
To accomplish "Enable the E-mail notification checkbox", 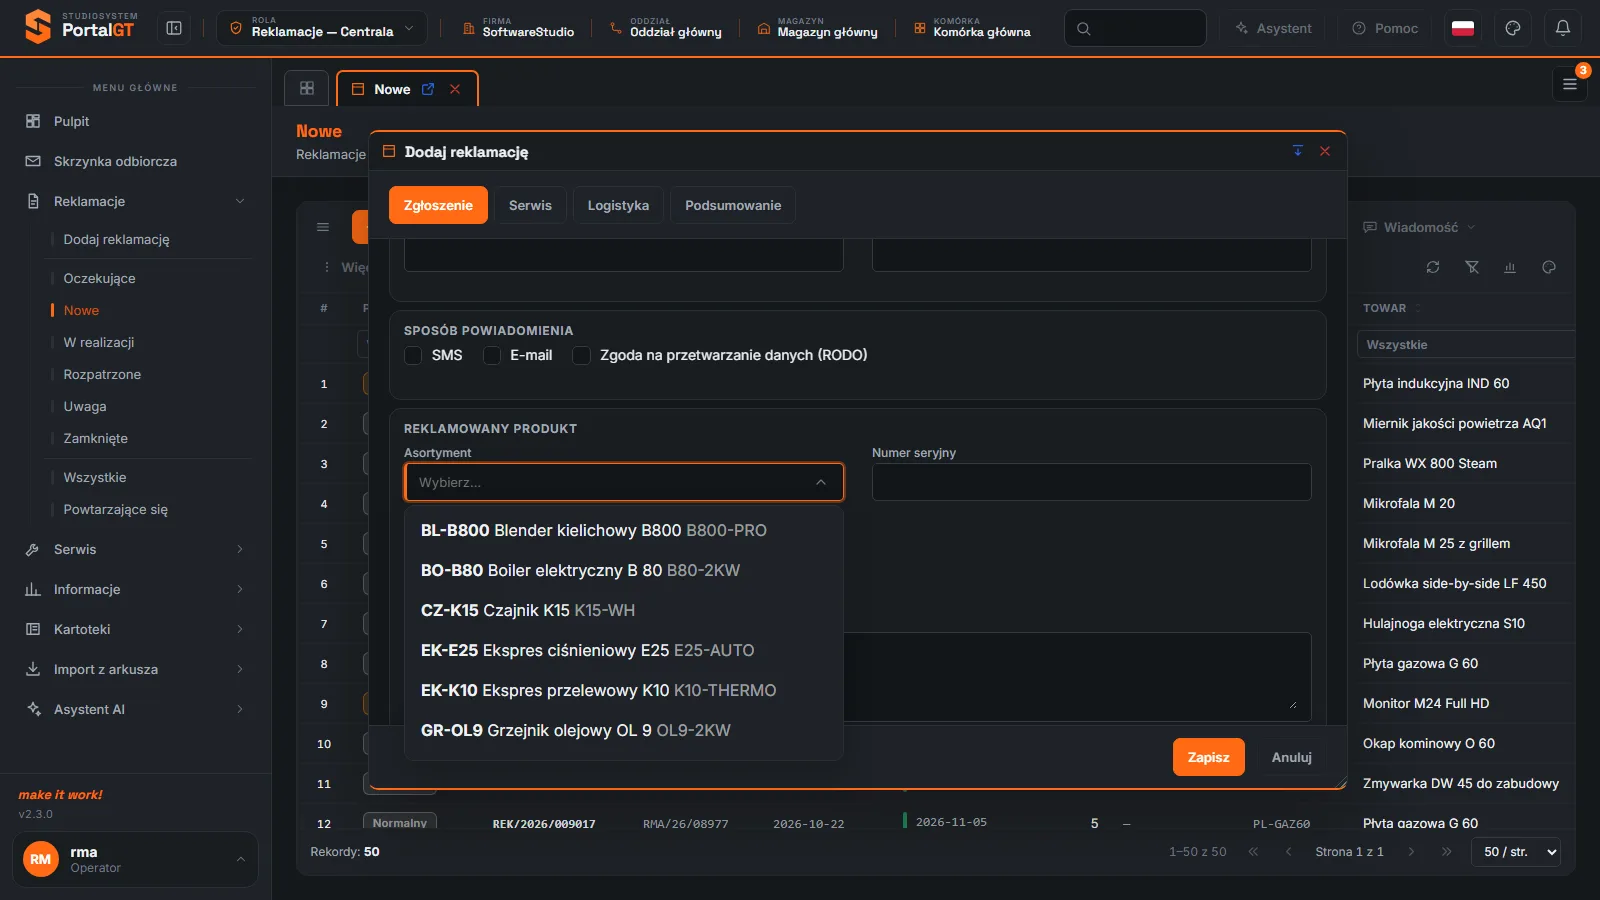I will pyautogui.click(x=492, y=355).
